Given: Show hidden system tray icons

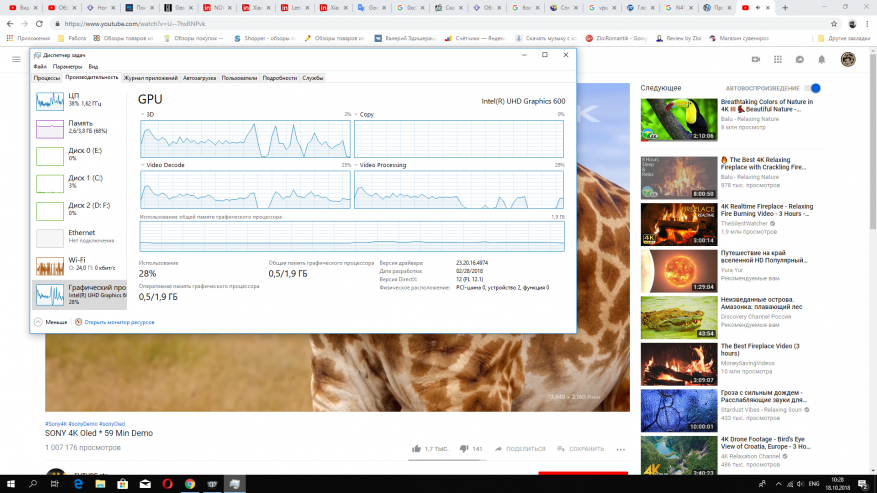Looking at the screenshot, I should pos(778,484).
